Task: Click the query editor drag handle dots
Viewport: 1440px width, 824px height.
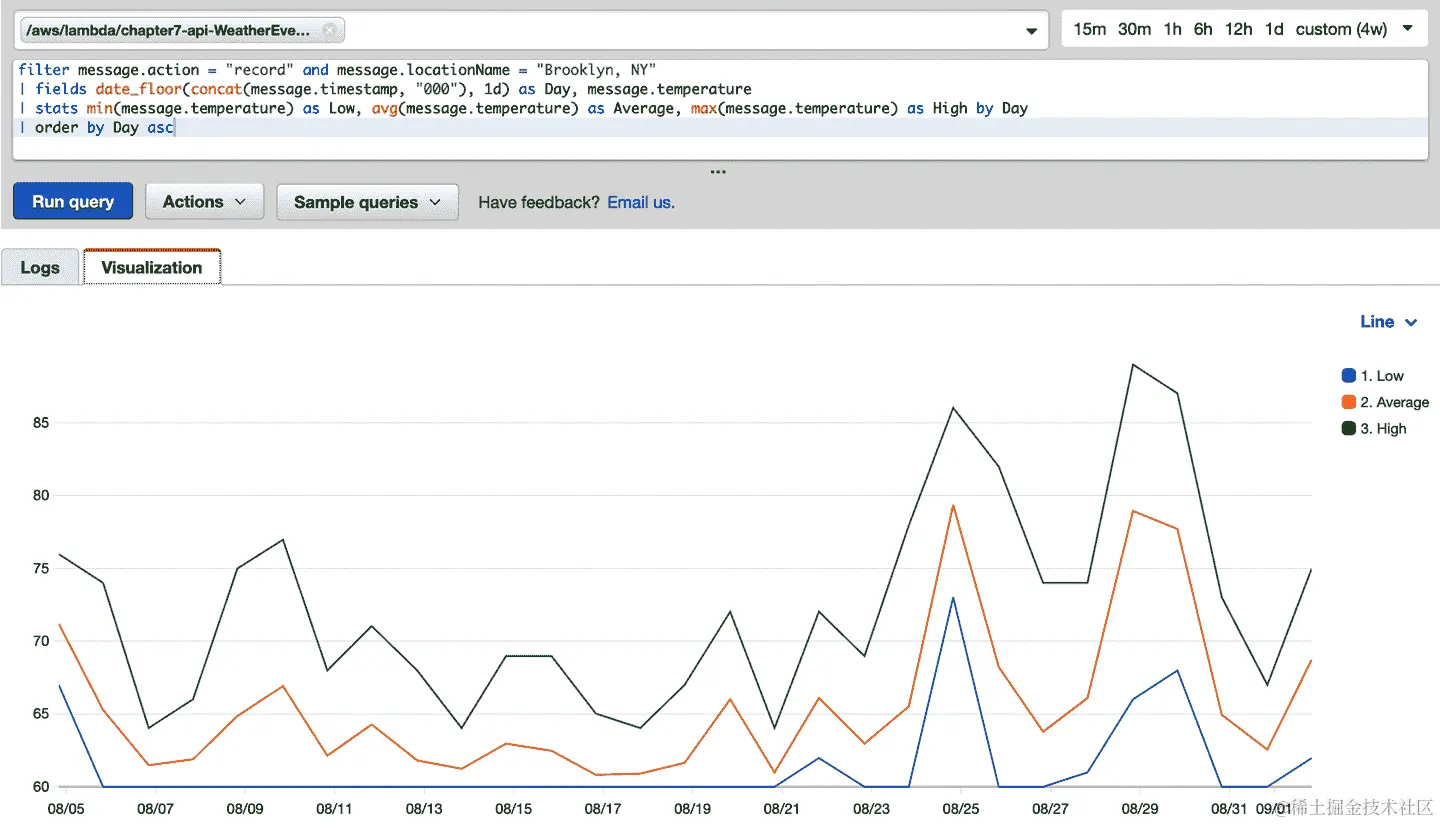Action: (x=718, y=172)
